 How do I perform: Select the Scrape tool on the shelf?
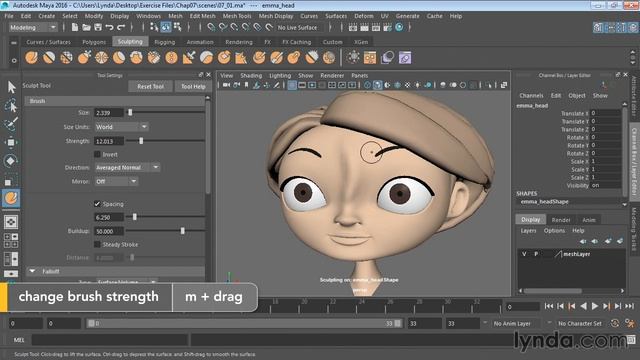224,58
